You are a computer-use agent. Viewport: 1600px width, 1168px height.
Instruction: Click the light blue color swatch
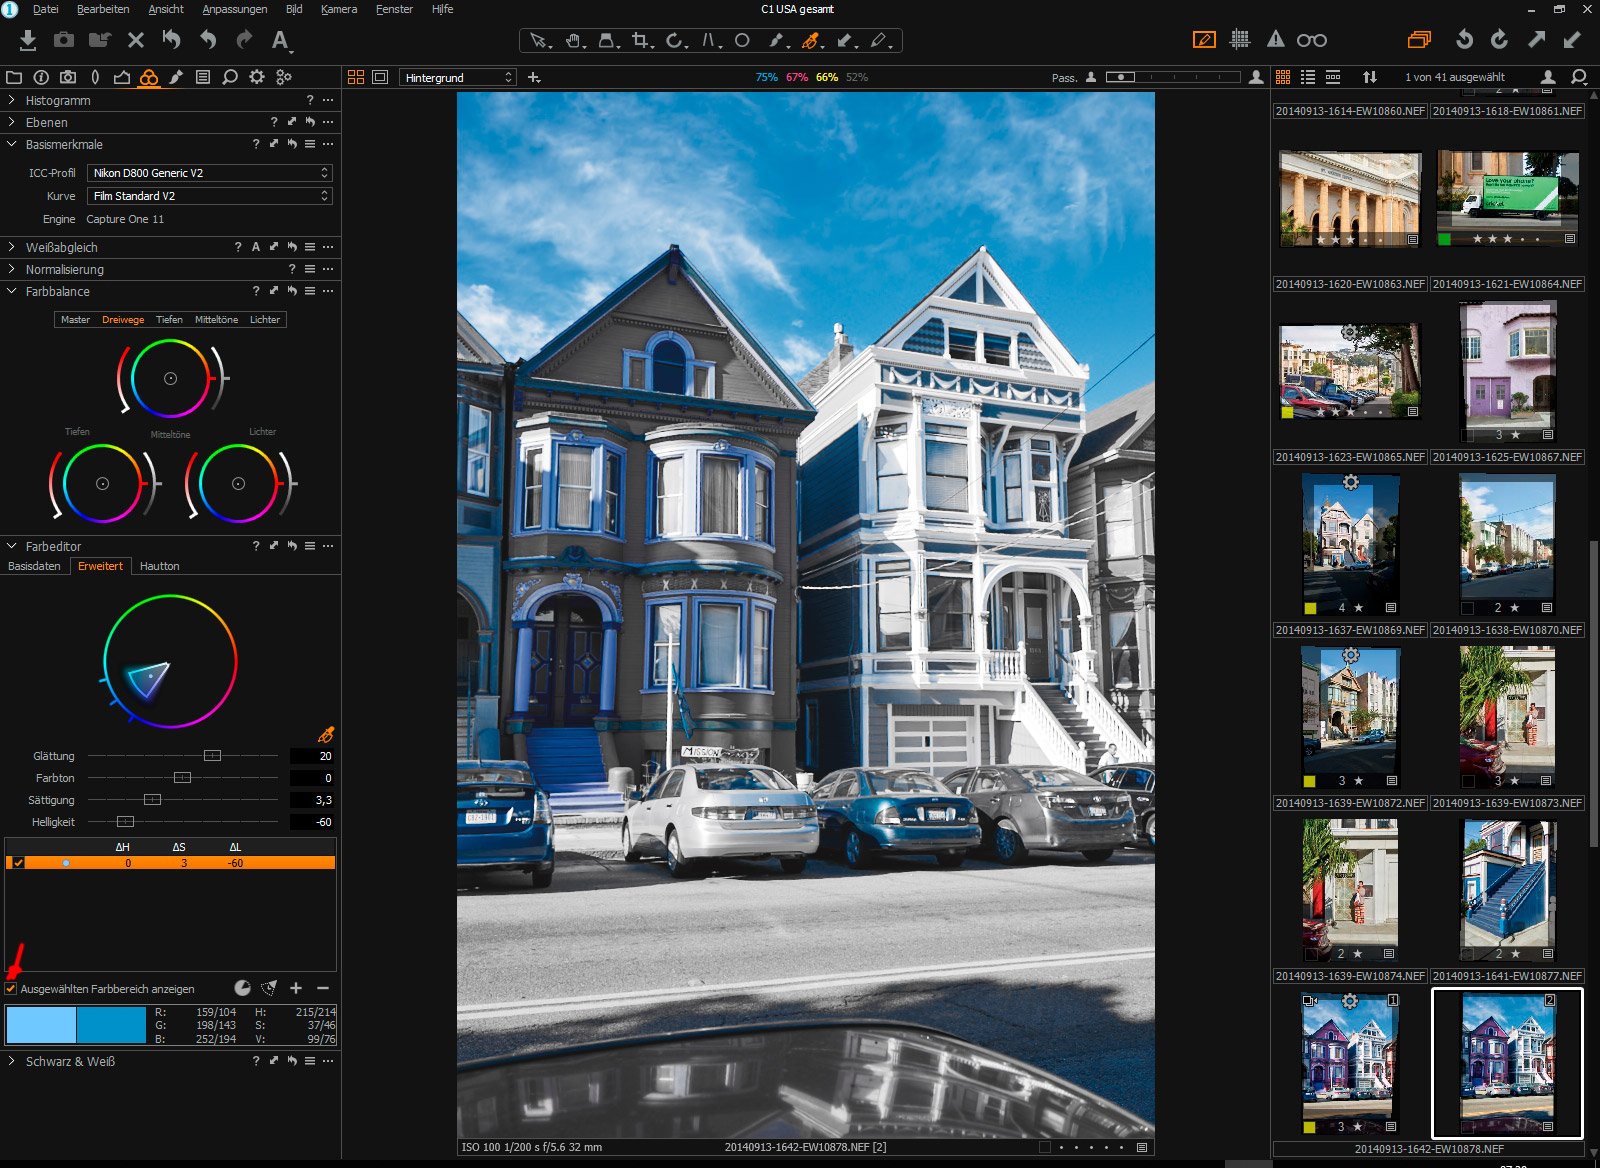[x=41, y=1025]
